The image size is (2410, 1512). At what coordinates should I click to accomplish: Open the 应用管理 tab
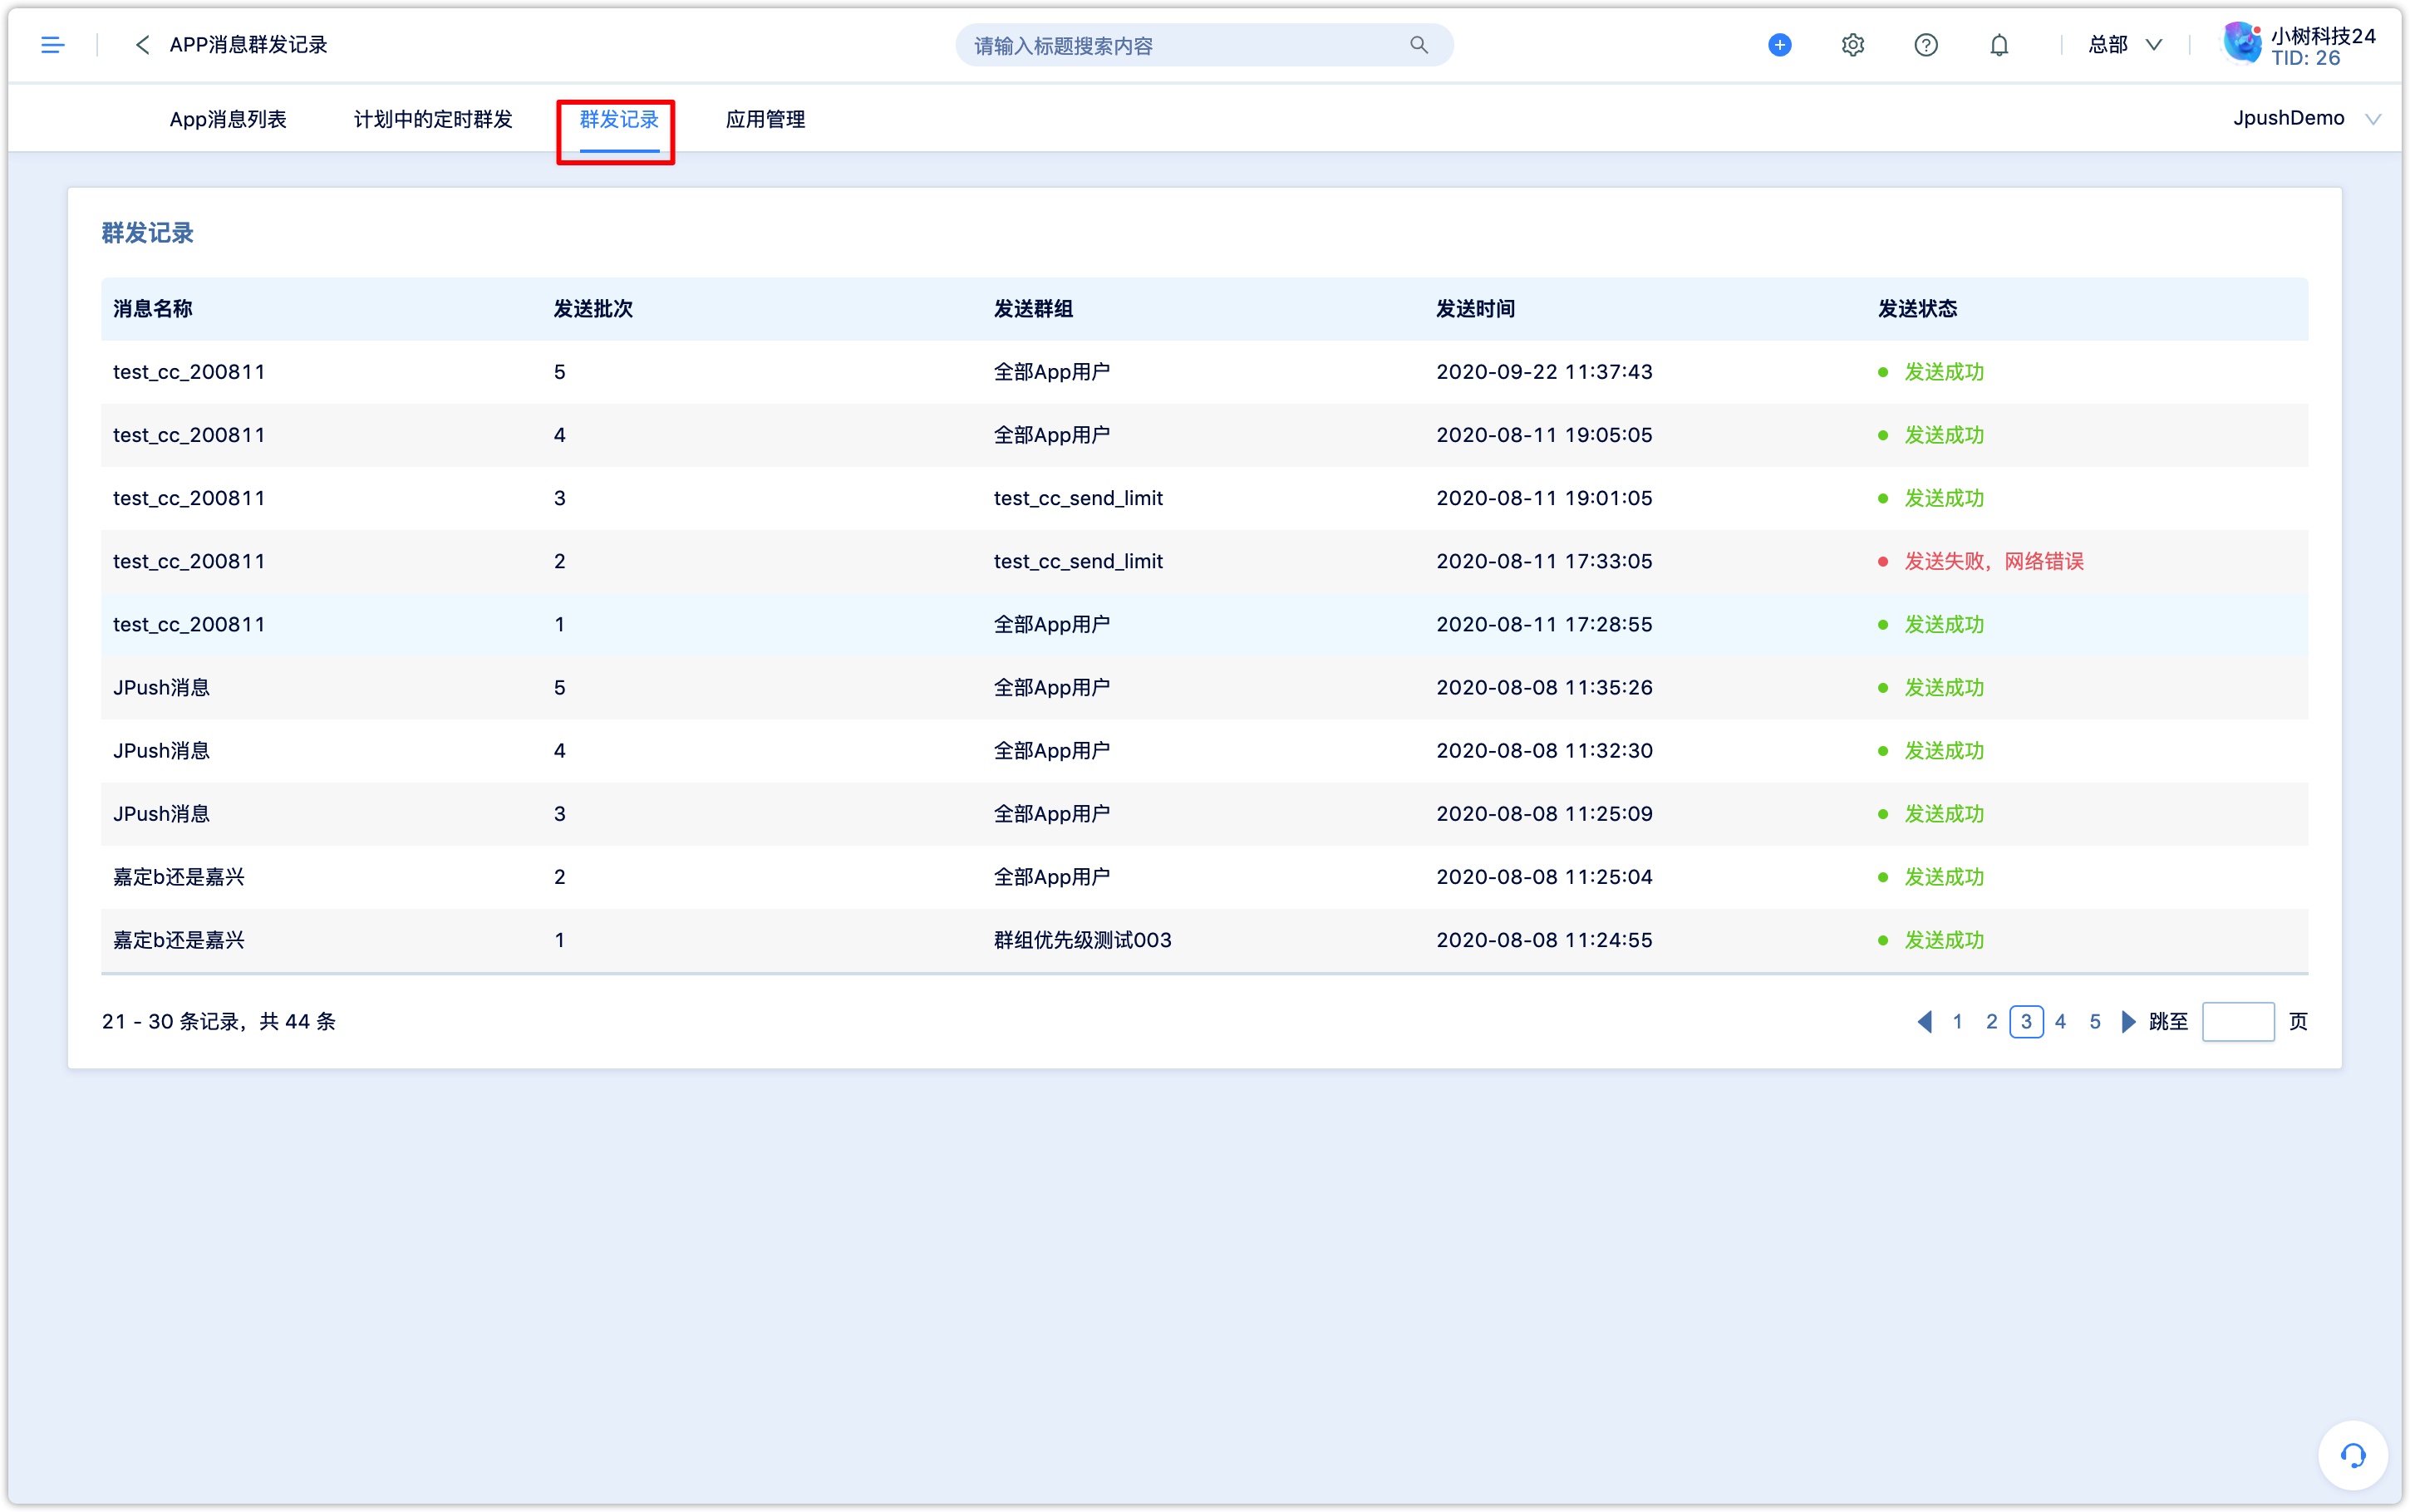click(765, 119)
